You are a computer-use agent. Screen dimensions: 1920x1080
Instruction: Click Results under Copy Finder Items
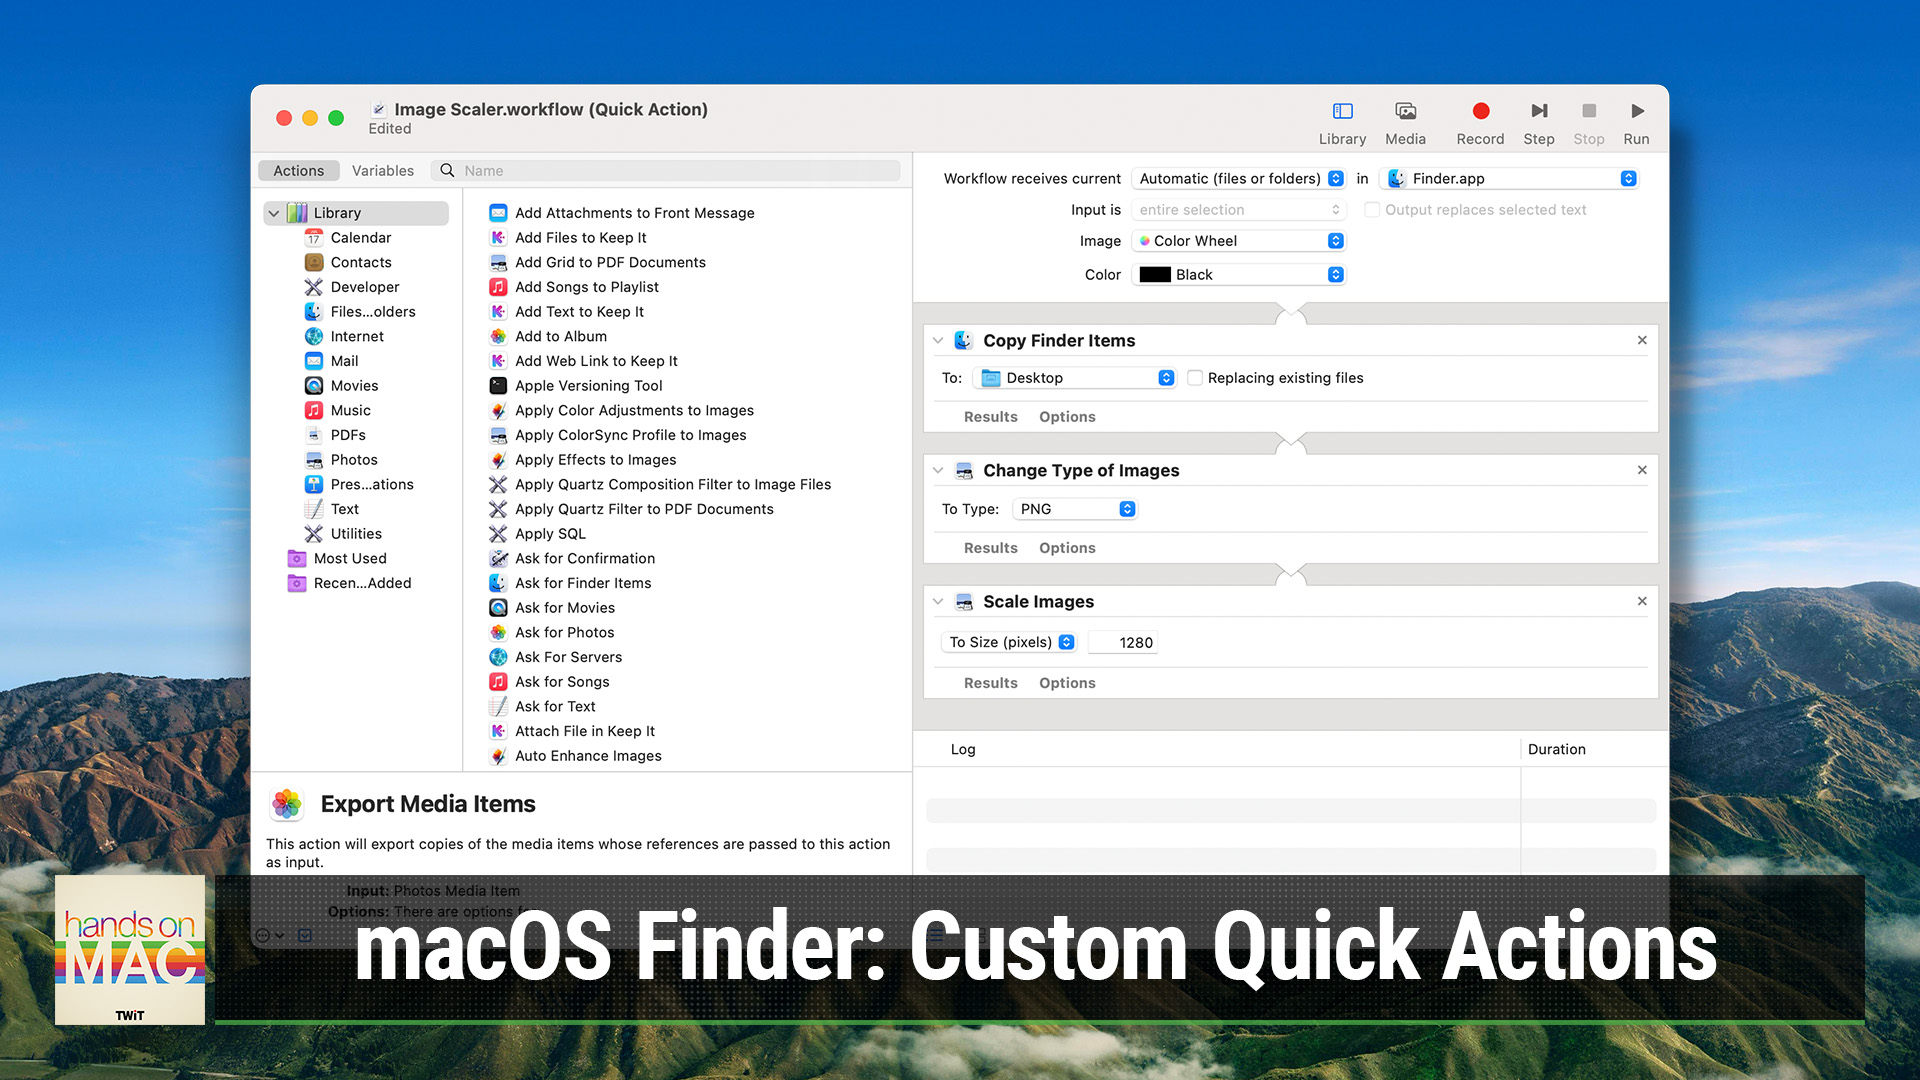click(x=990, y=416)
